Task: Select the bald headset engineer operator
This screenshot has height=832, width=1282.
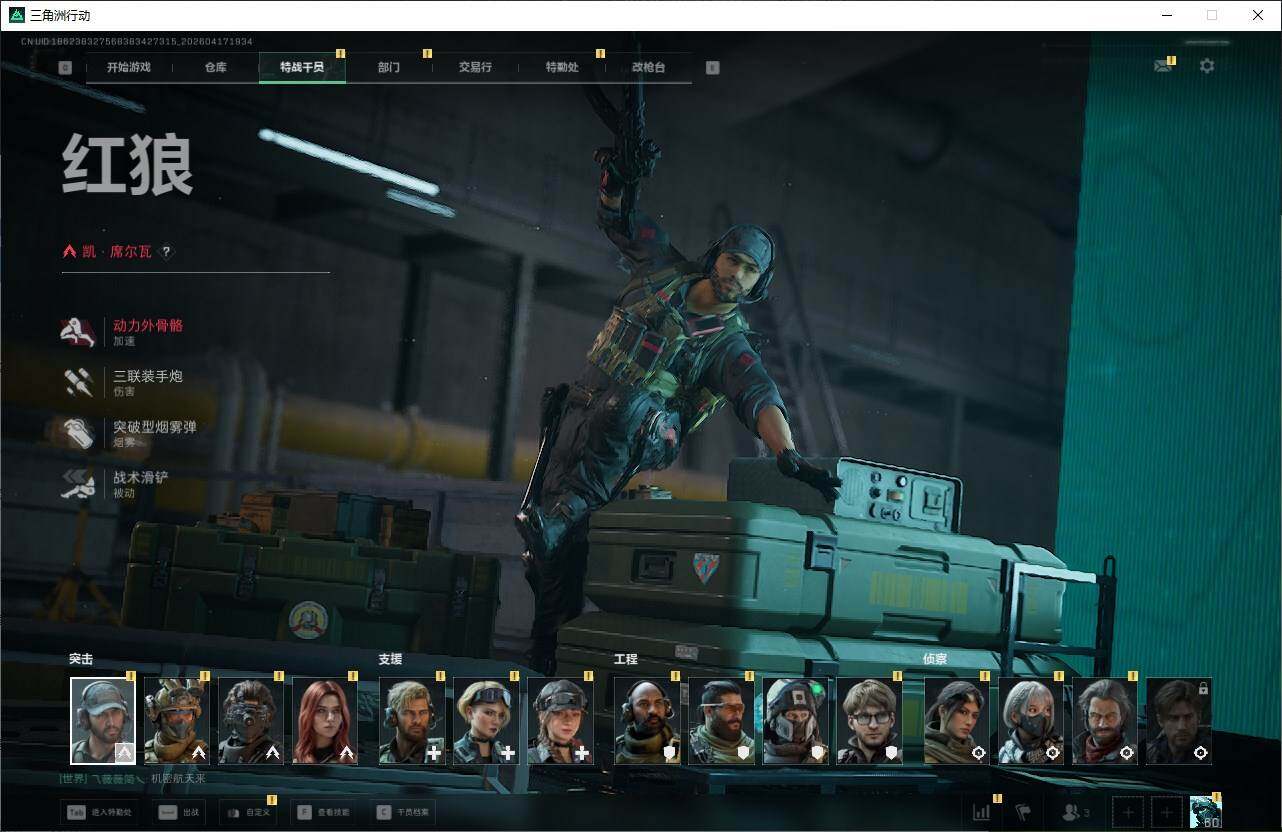Action: 647,721
